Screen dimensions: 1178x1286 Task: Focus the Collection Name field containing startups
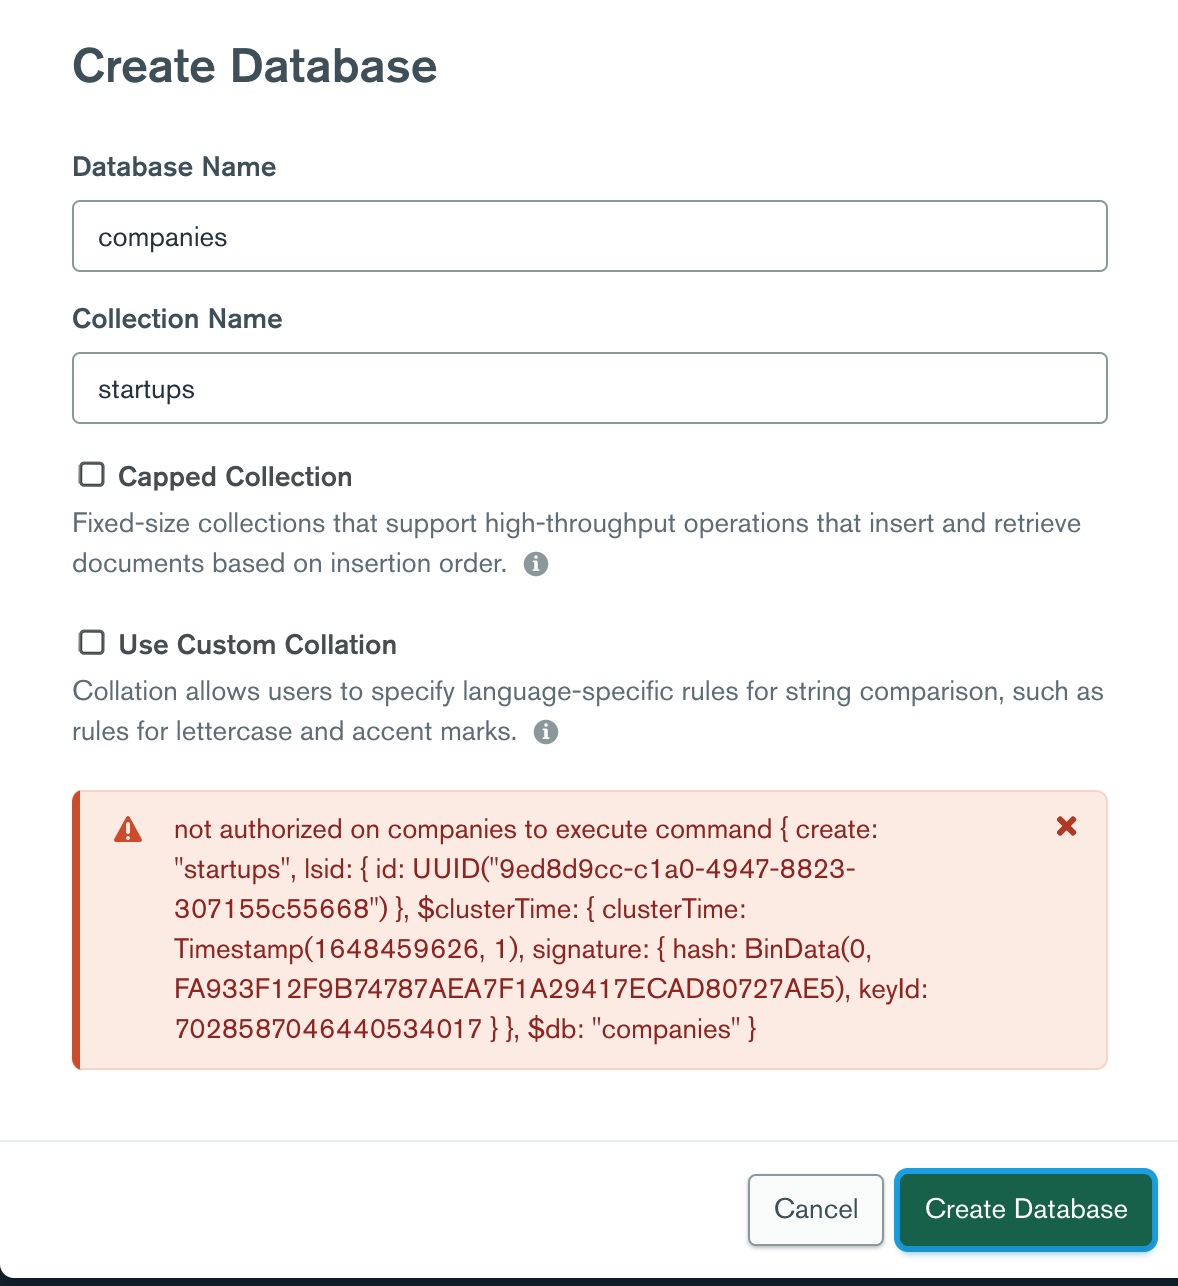click(590, 389)
